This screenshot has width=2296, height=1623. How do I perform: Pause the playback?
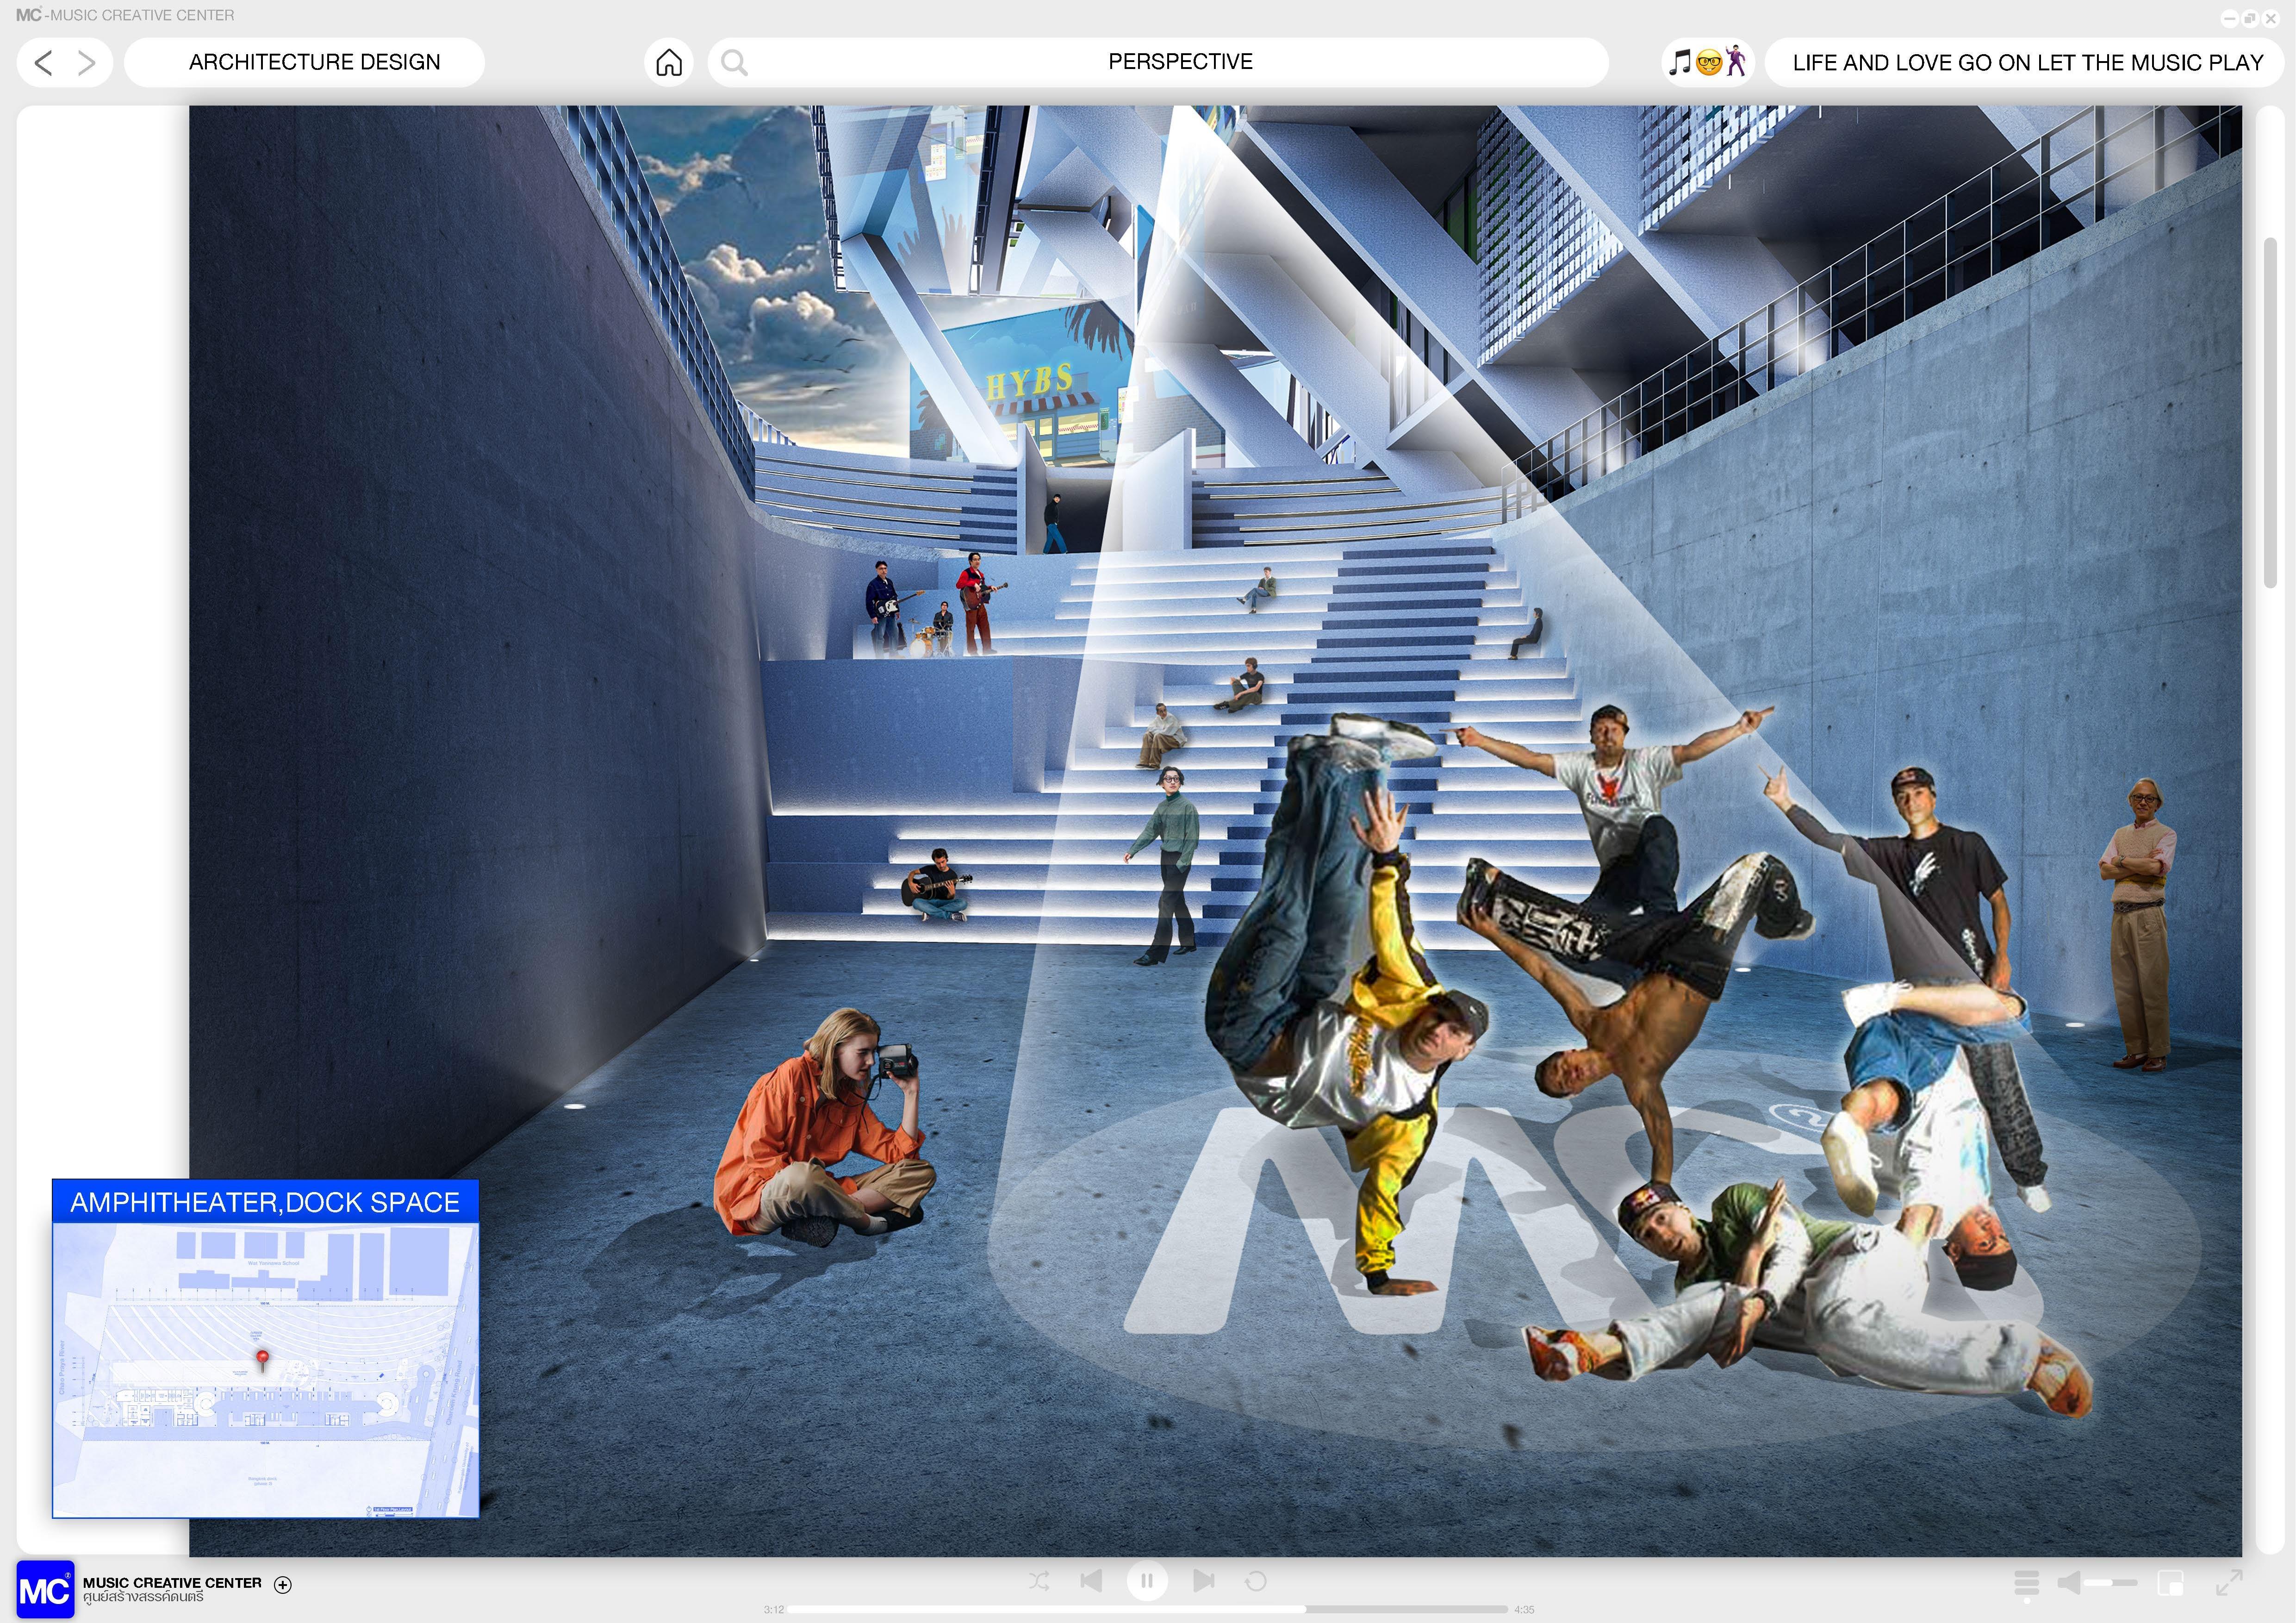(1147, 1581)
